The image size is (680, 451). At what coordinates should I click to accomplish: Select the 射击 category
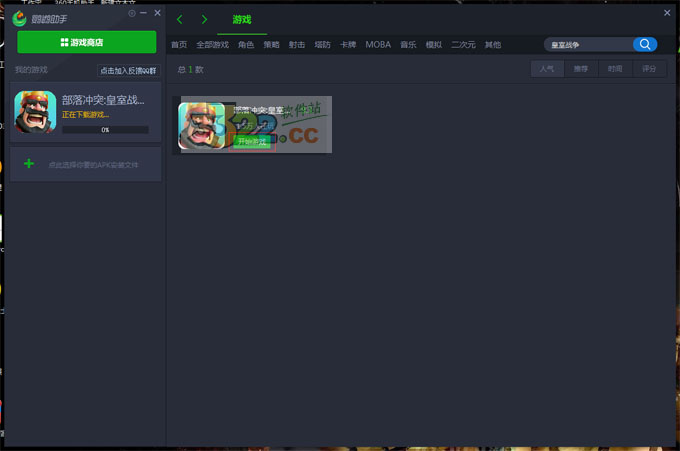(297, 45)
